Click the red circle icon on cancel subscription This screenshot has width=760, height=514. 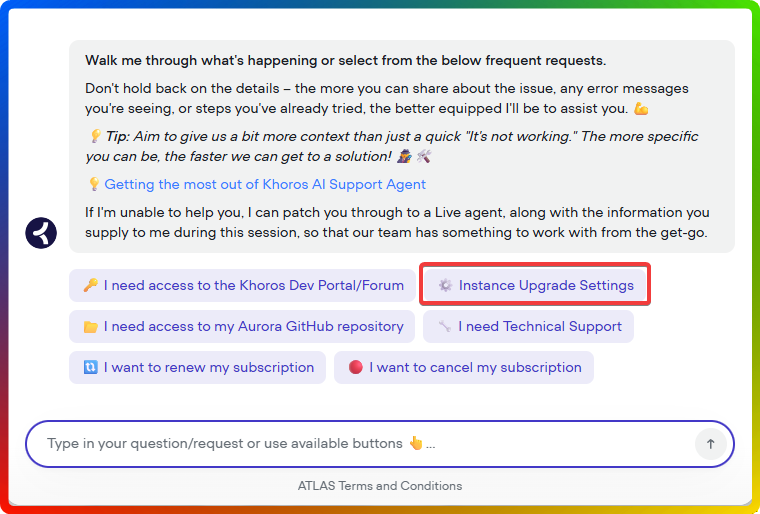point(355,367)
